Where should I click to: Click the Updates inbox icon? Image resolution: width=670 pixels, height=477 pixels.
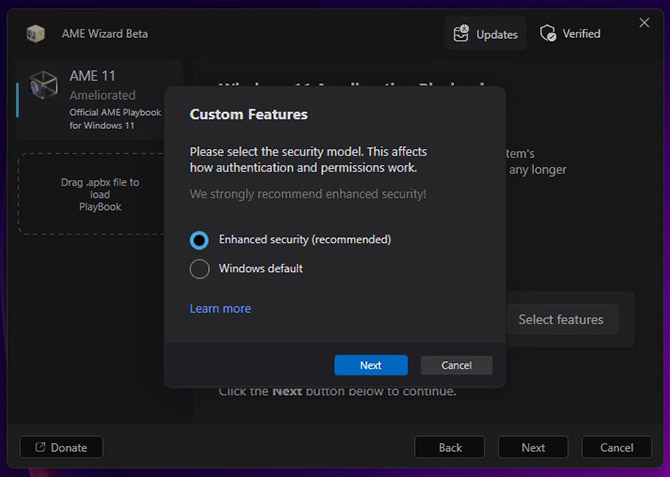[461, 33]
